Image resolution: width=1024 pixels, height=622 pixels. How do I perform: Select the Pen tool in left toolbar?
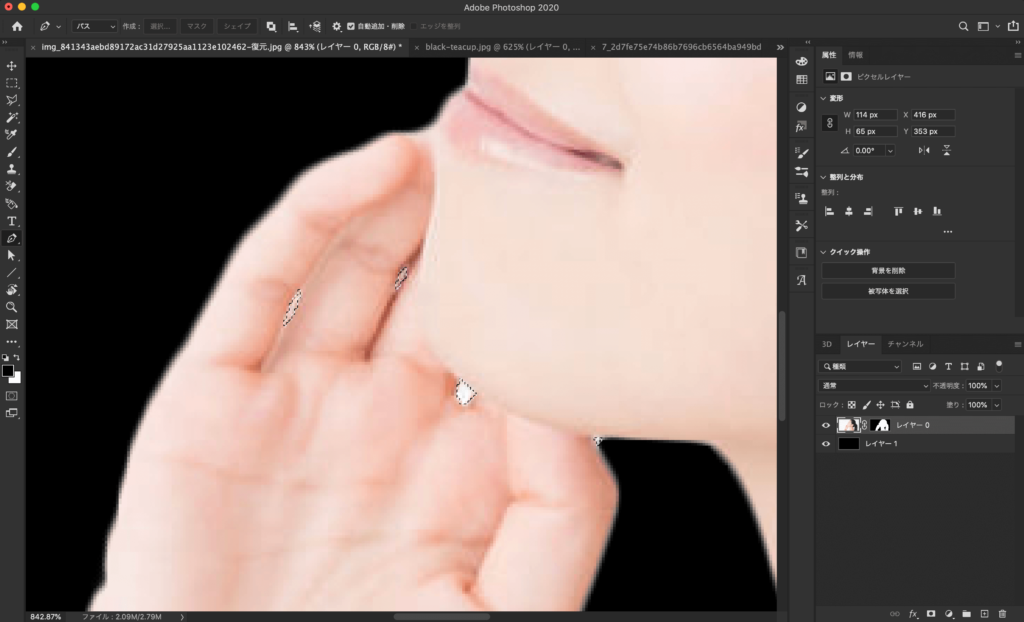coord(12,238)
